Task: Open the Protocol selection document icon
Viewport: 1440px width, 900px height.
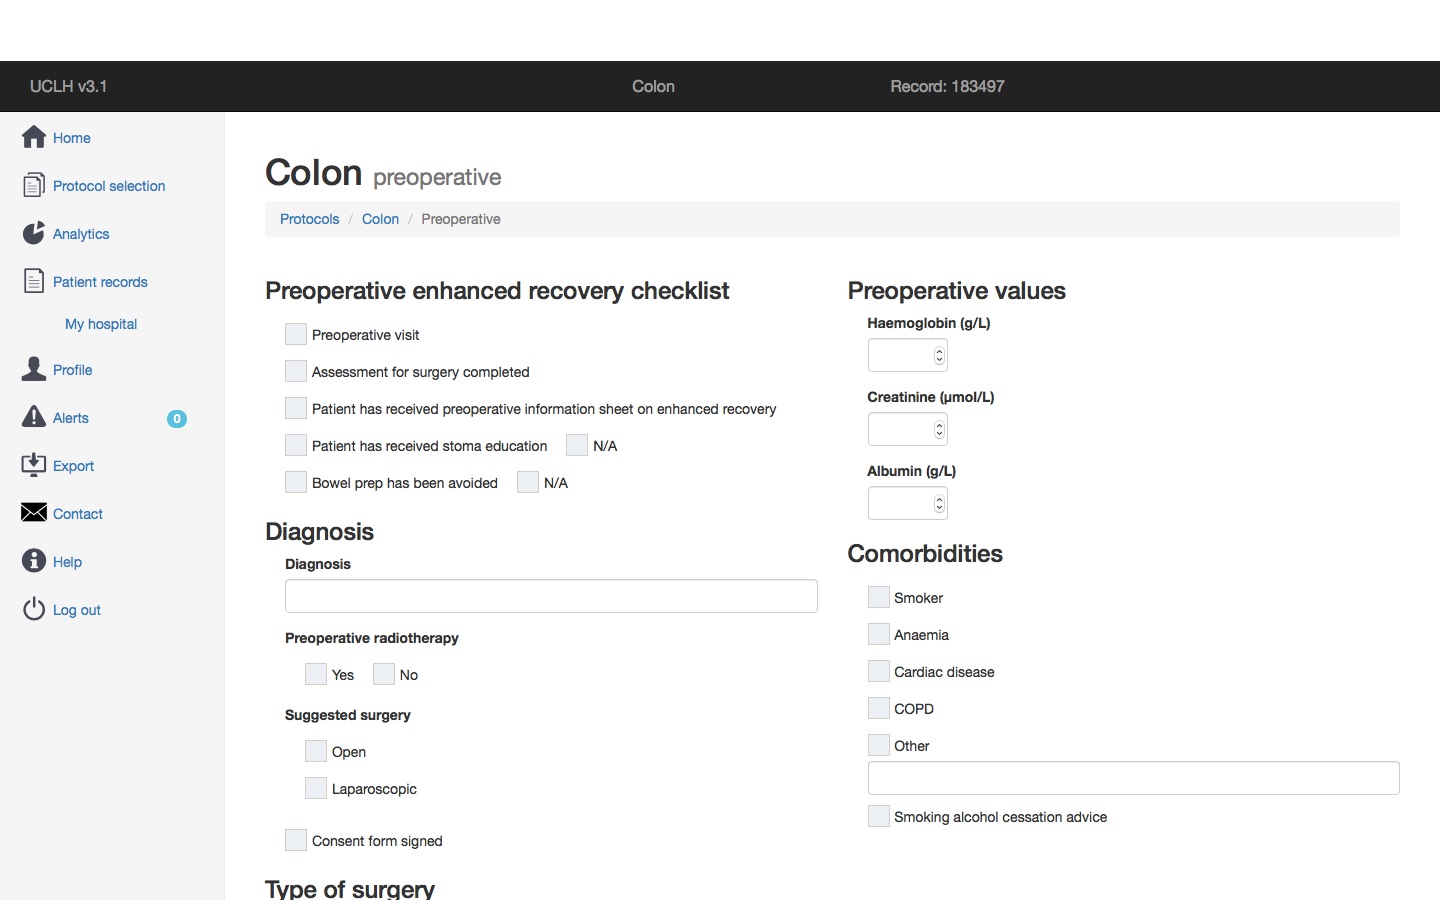Action: tap(34, 185)
